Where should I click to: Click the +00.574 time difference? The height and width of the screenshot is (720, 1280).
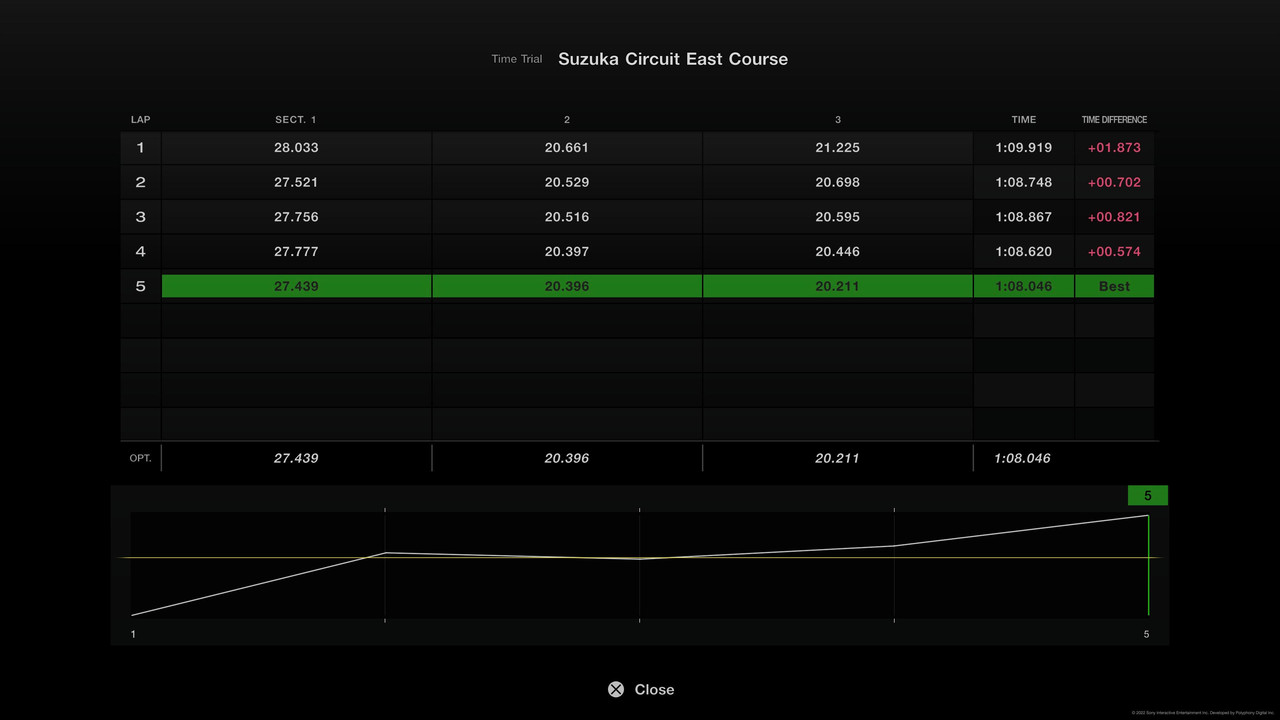click(1114, 251)
